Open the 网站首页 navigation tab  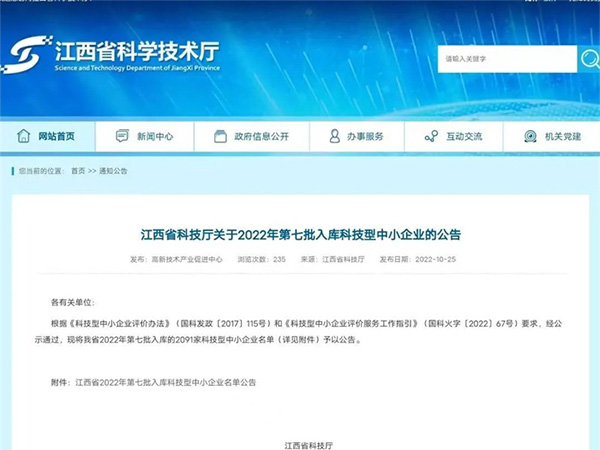(x=56, y=136)
